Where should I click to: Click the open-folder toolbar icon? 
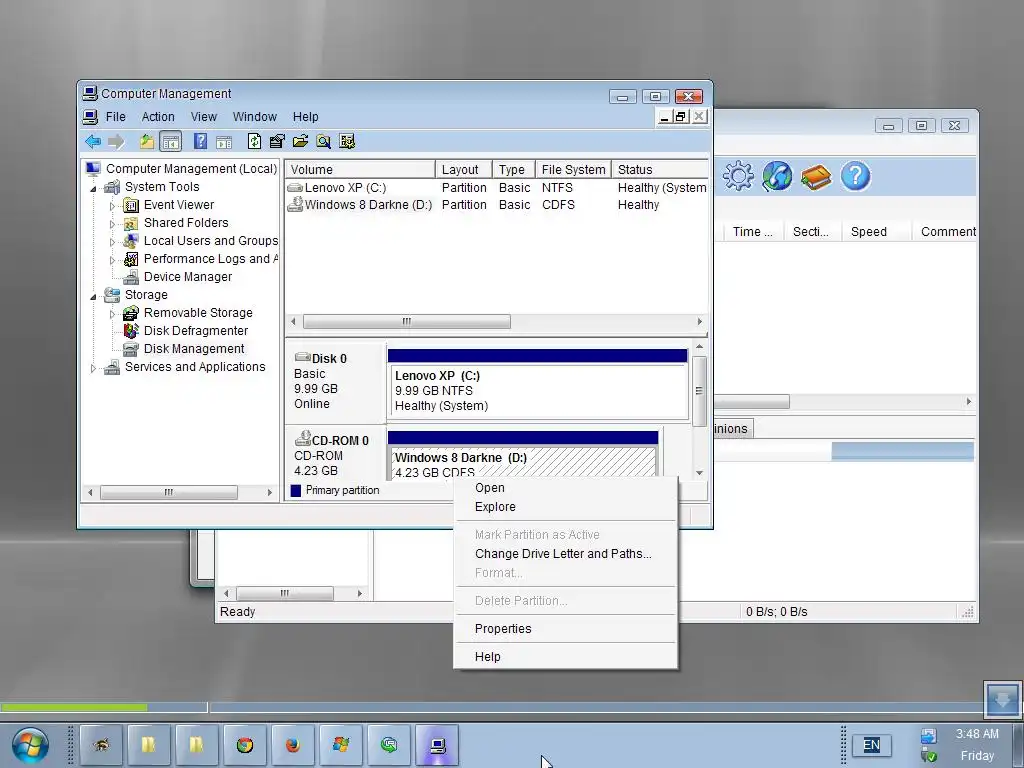(300, 141)
